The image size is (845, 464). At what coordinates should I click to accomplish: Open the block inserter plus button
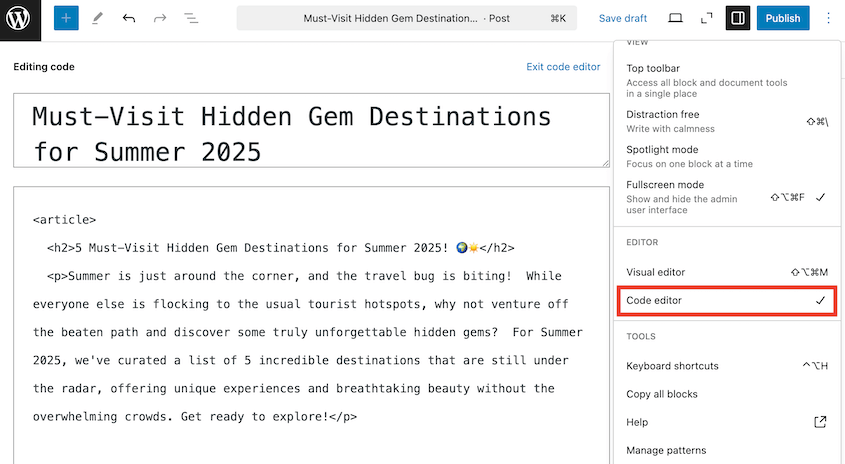pyautogui.click(x=66, y=18)
